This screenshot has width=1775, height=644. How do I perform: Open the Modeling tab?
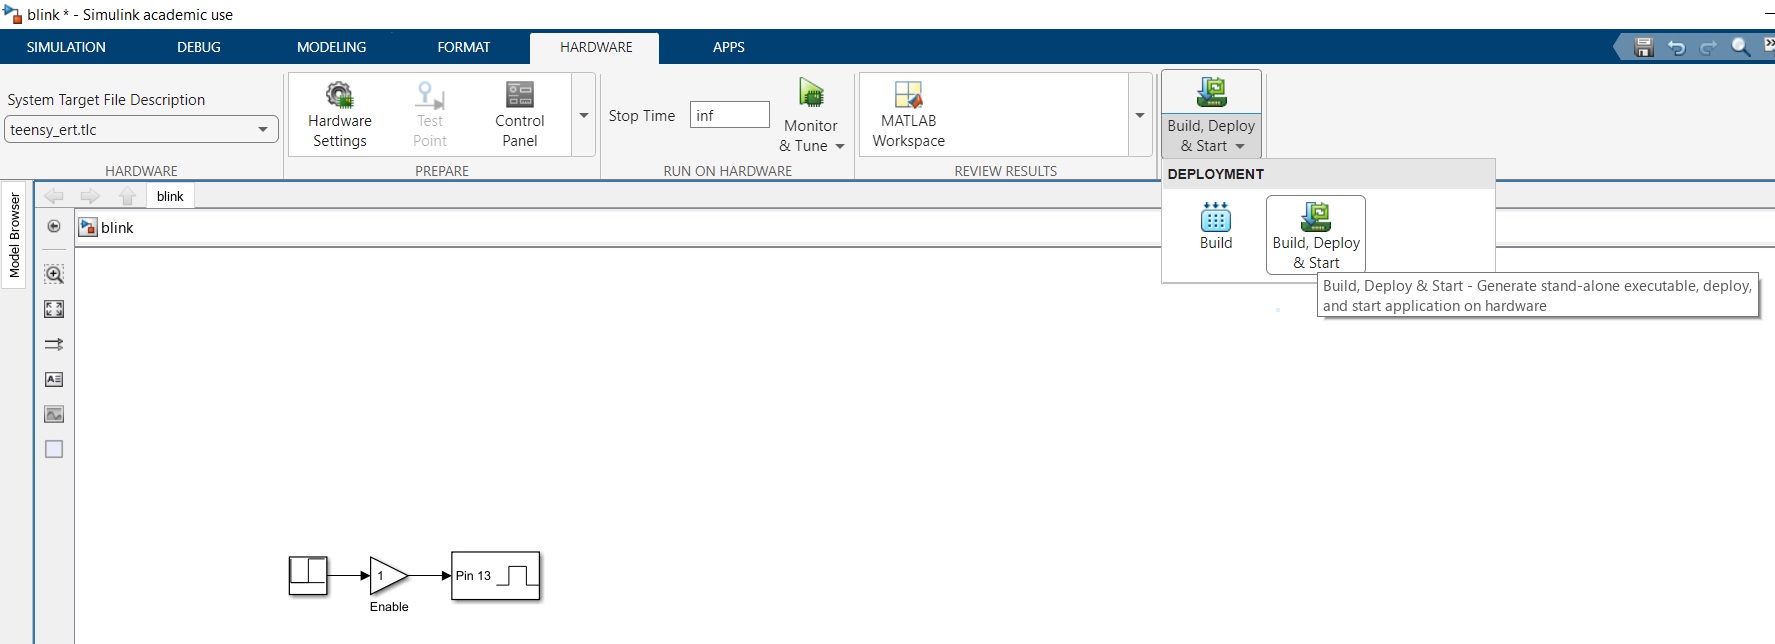point(332,47)
